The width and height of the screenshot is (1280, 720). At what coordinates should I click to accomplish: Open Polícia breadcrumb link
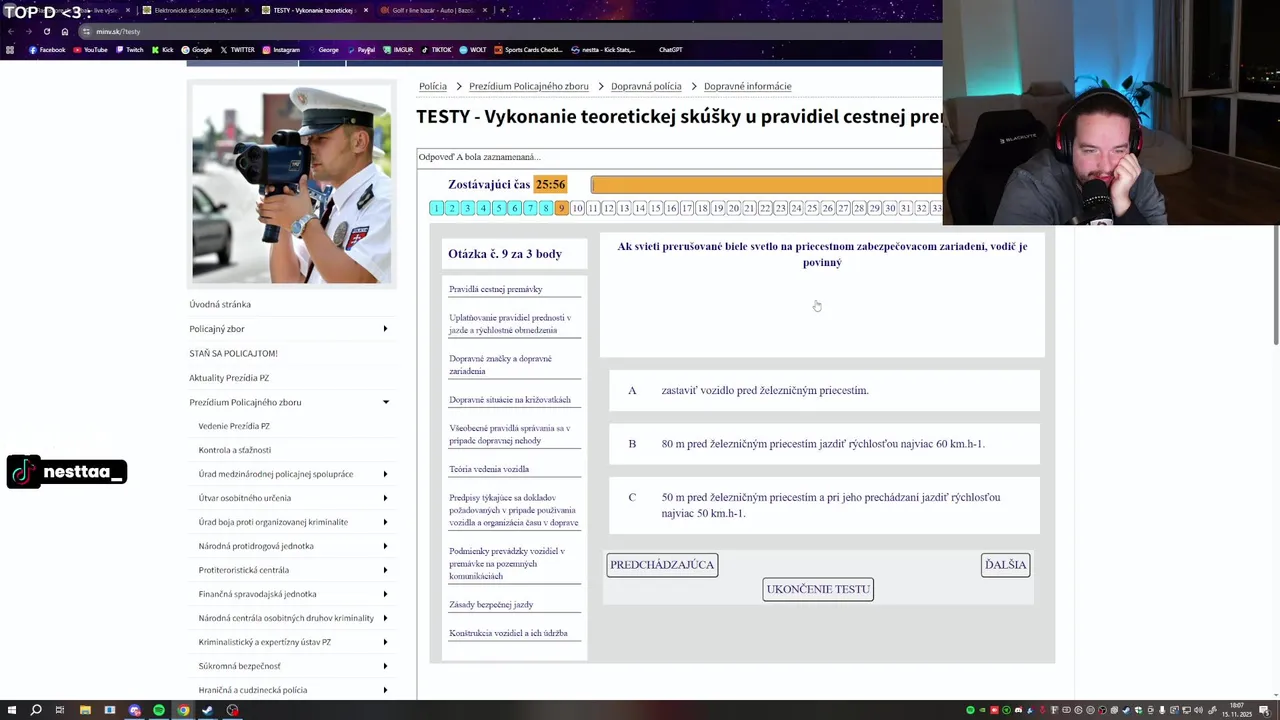coord(433,86)
